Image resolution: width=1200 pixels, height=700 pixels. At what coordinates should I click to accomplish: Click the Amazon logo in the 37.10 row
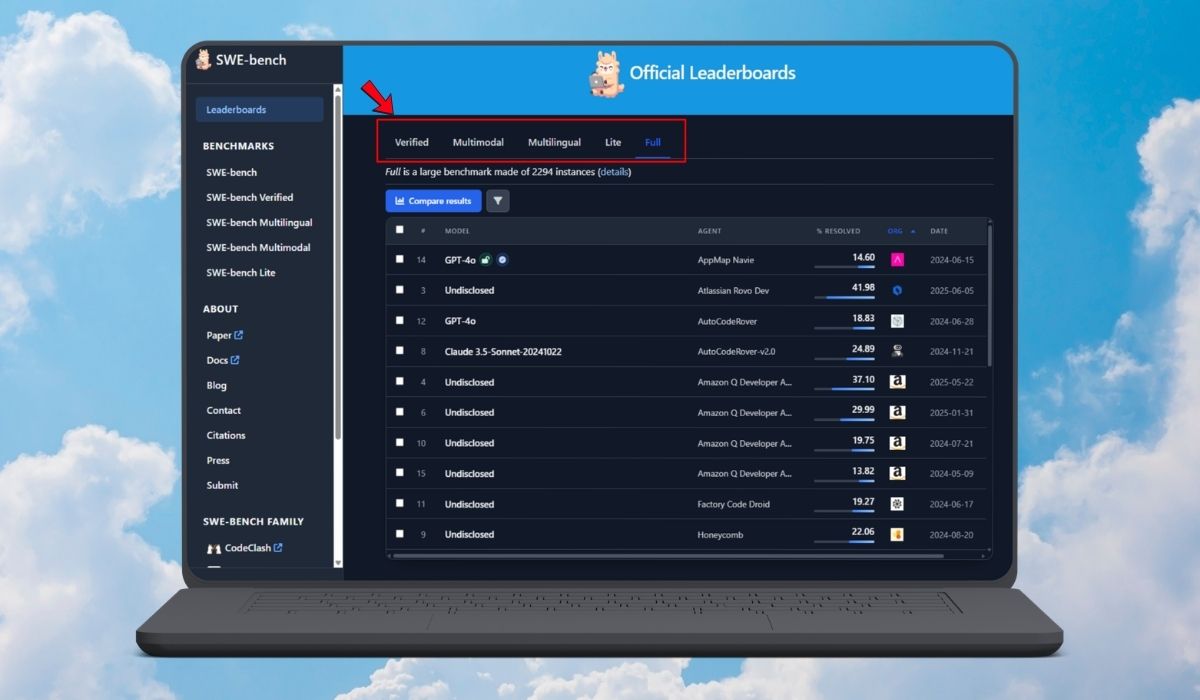(898, 382)
